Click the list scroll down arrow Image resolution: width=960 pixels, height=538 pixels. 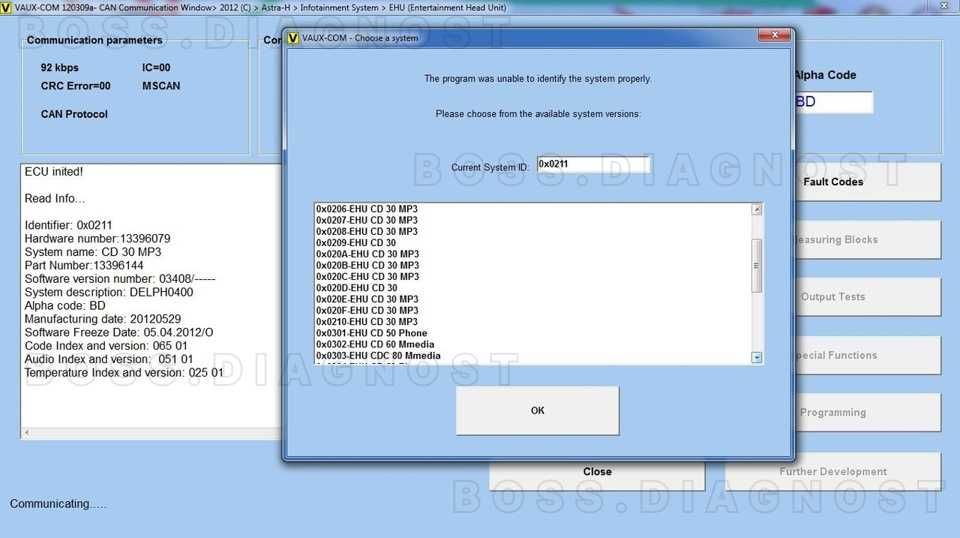(x=757, y=357)
